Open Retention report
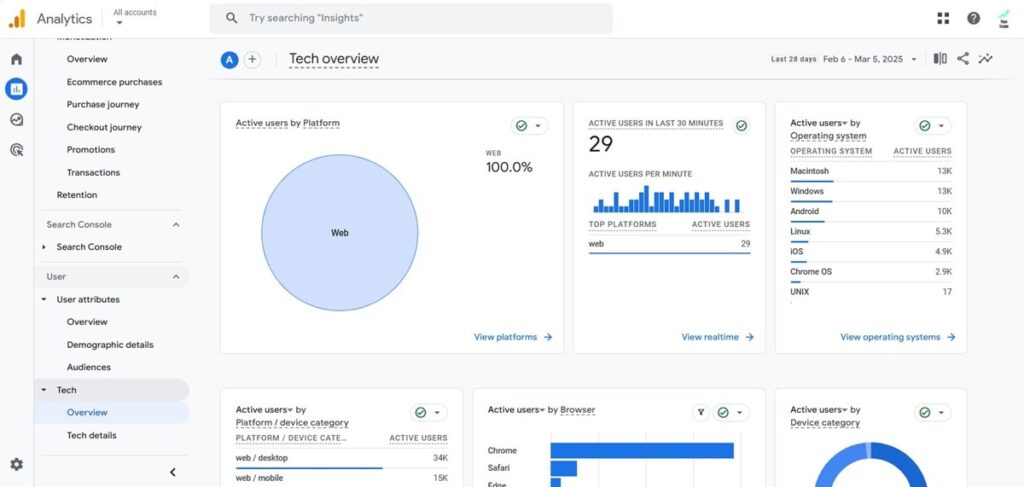 (77, 195)
